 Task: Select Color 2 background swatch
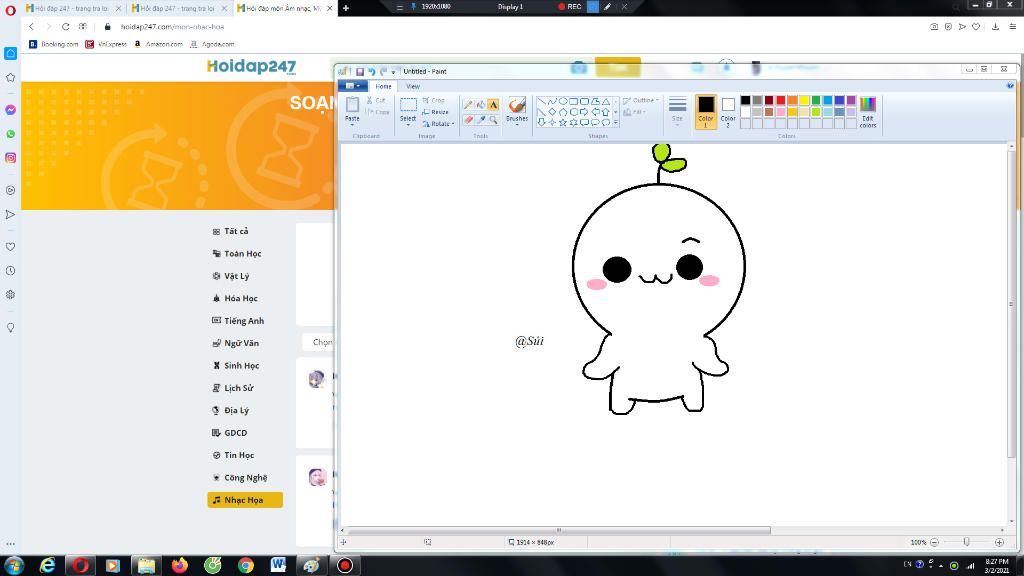click(x=728, y=111)
